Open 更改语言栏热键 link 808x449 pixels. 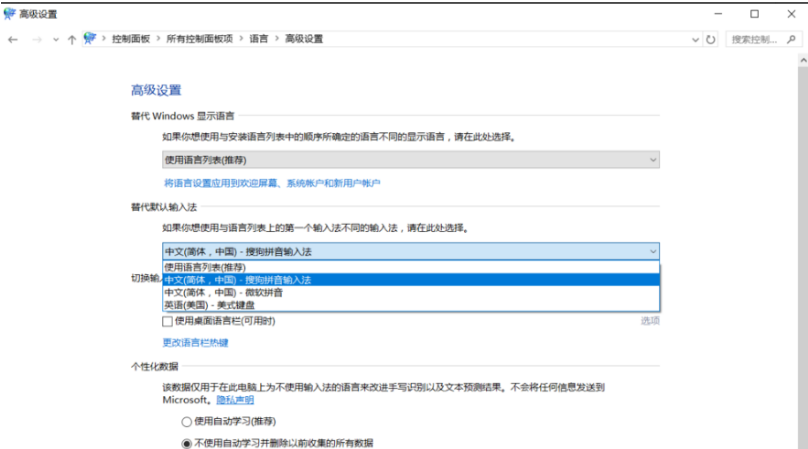click(195, 343)
